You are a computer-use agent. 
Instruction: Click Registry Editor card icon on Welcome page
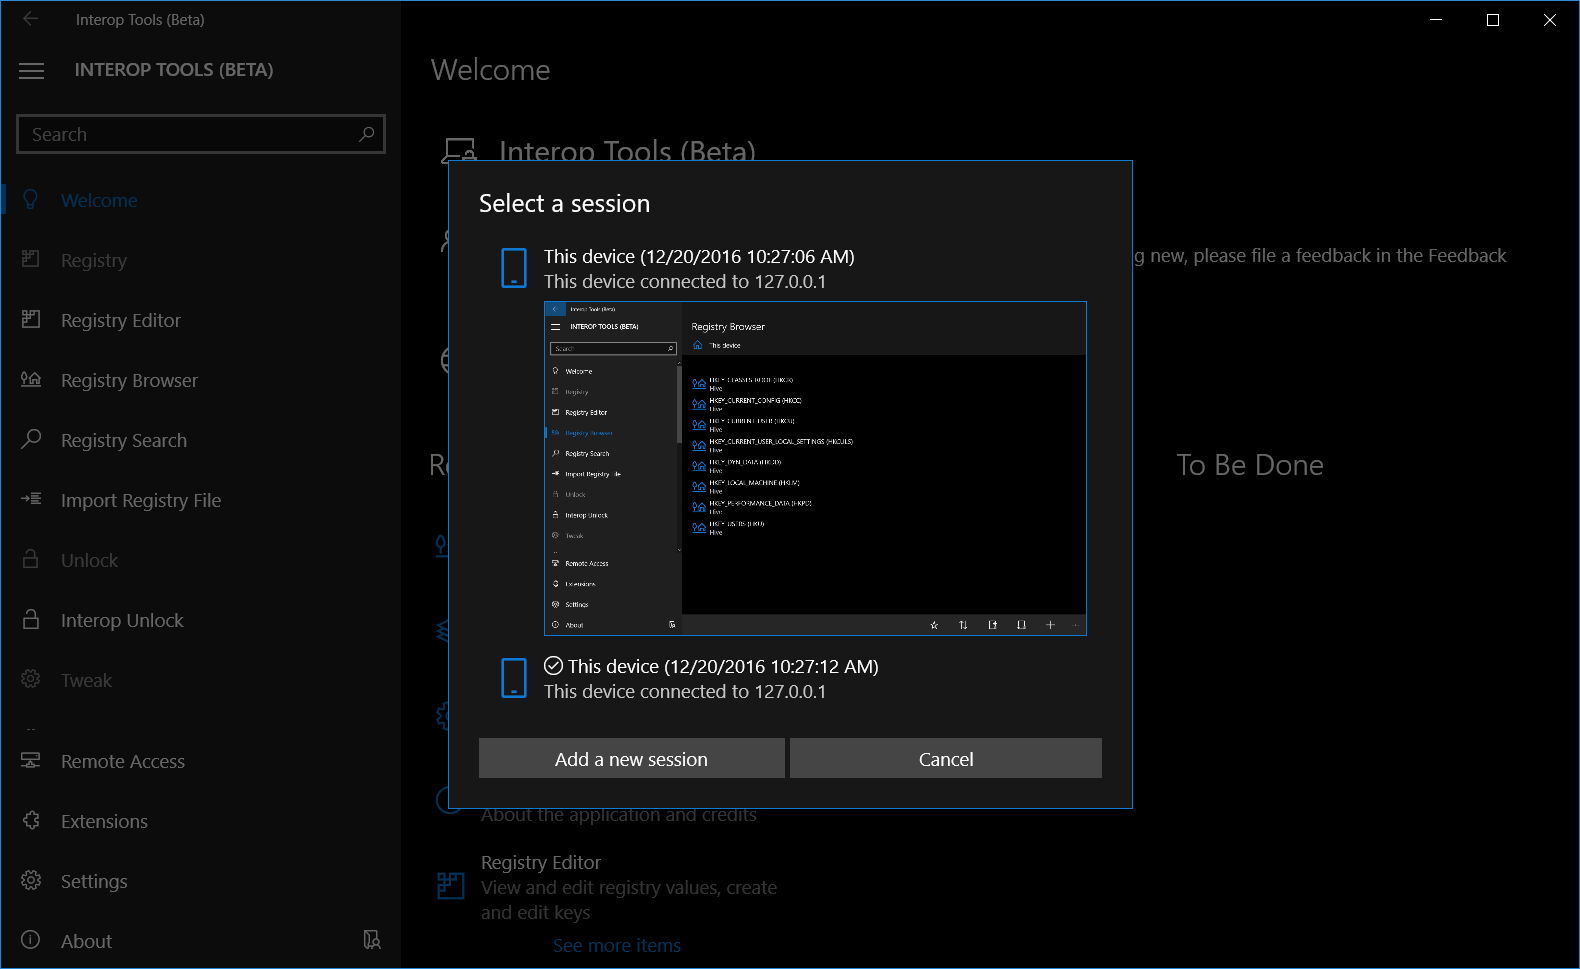[x=451, y=886]
